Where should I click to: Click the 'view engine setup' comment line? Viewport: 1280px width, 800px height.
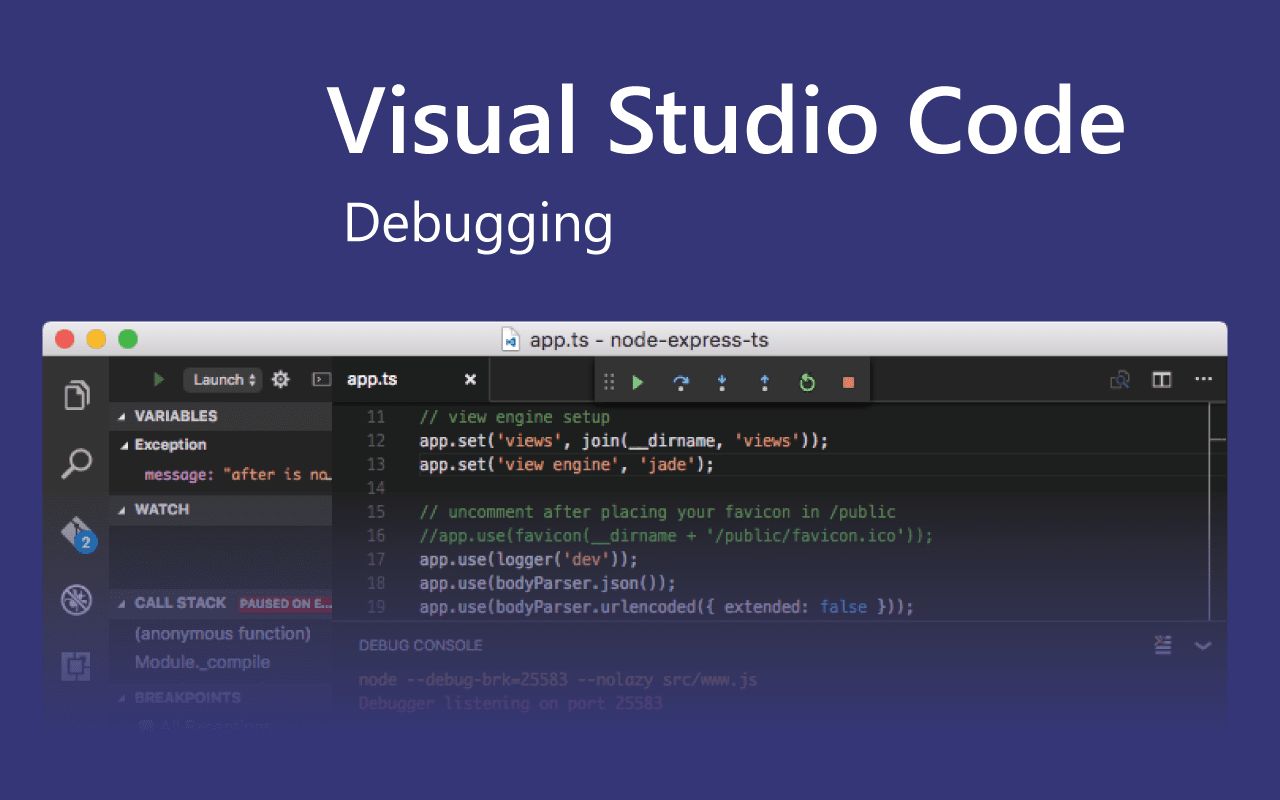(x=514, y=417)
